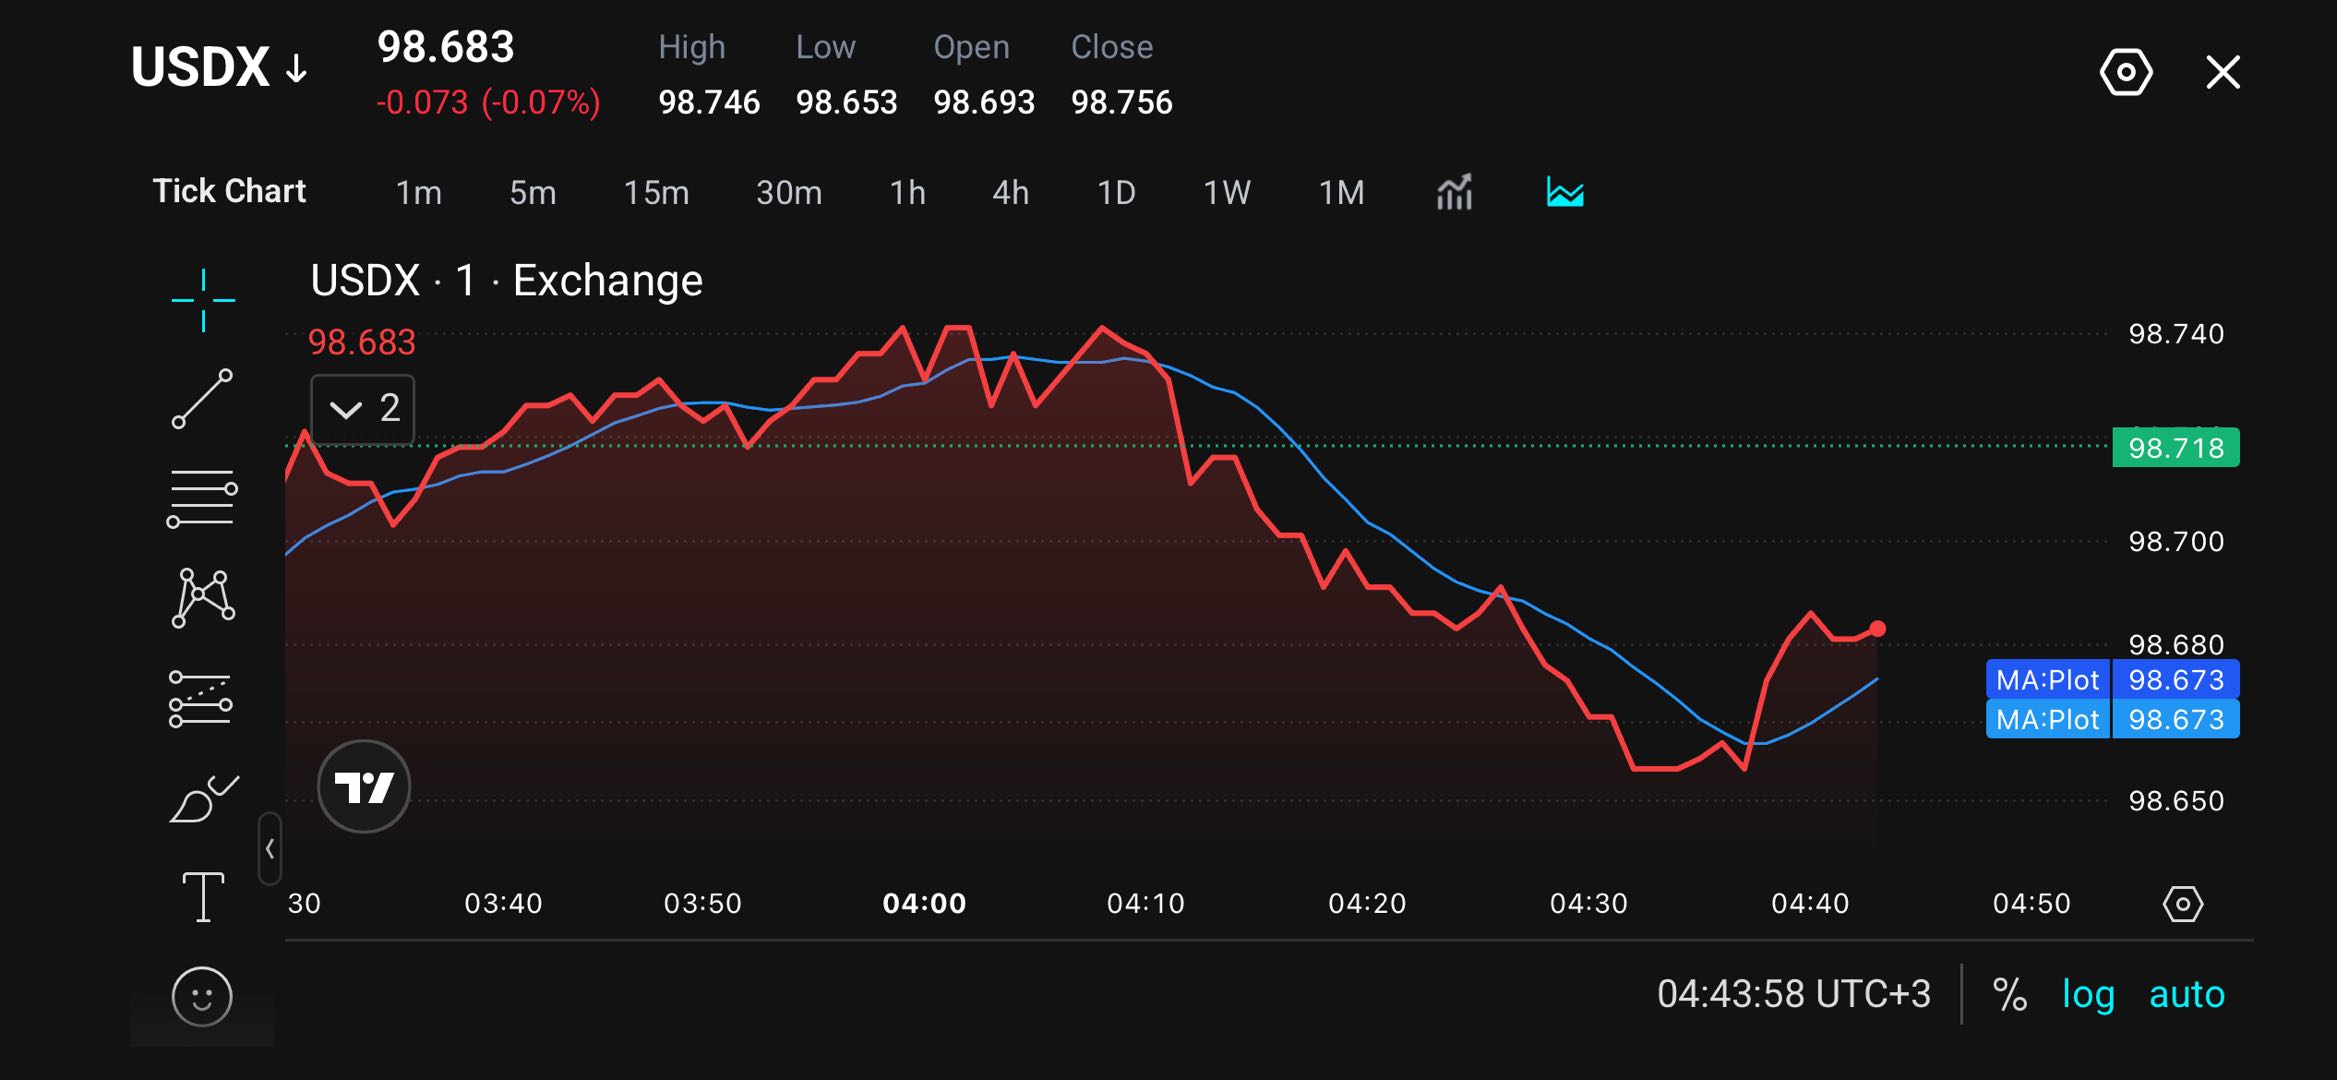Open the emoji icons tool
2337x1080 pixels.
(202, 996)
